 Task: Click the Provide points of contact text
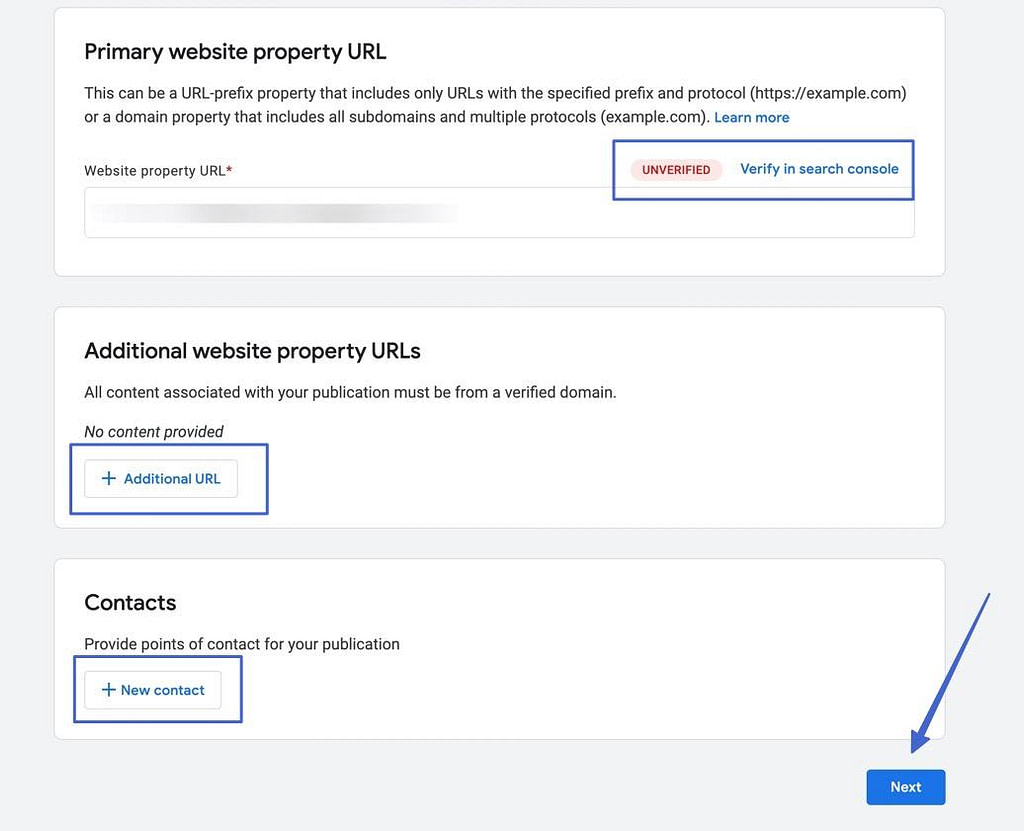[x=241, y=644]
